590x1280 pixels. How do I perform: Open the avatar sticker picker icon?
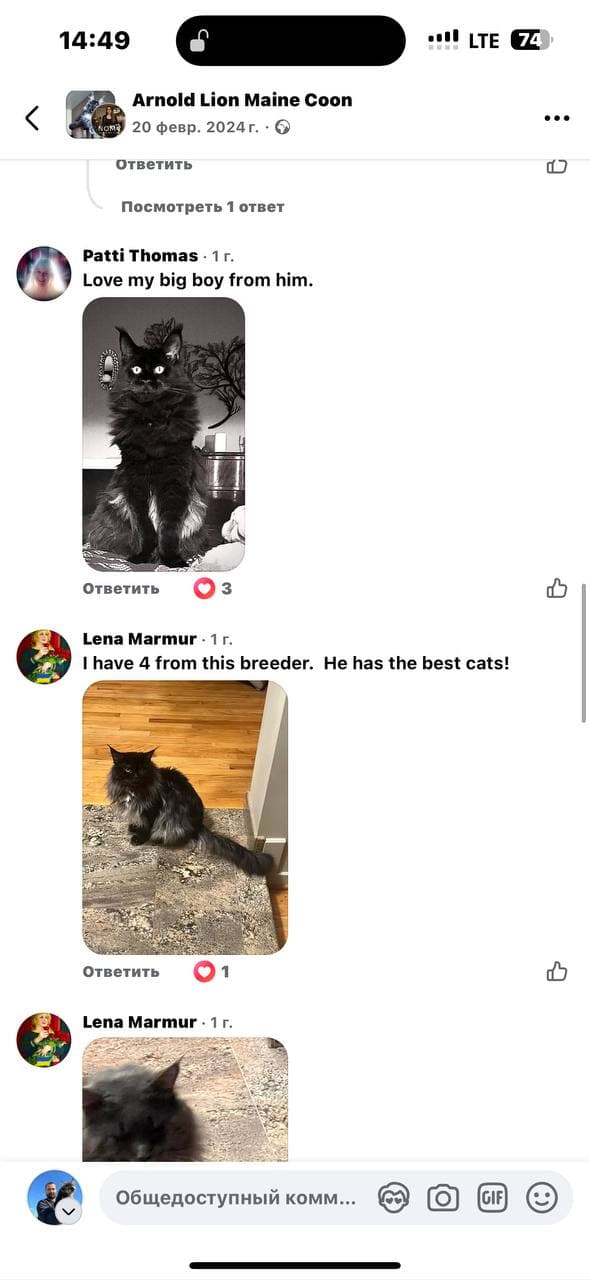394,1197
